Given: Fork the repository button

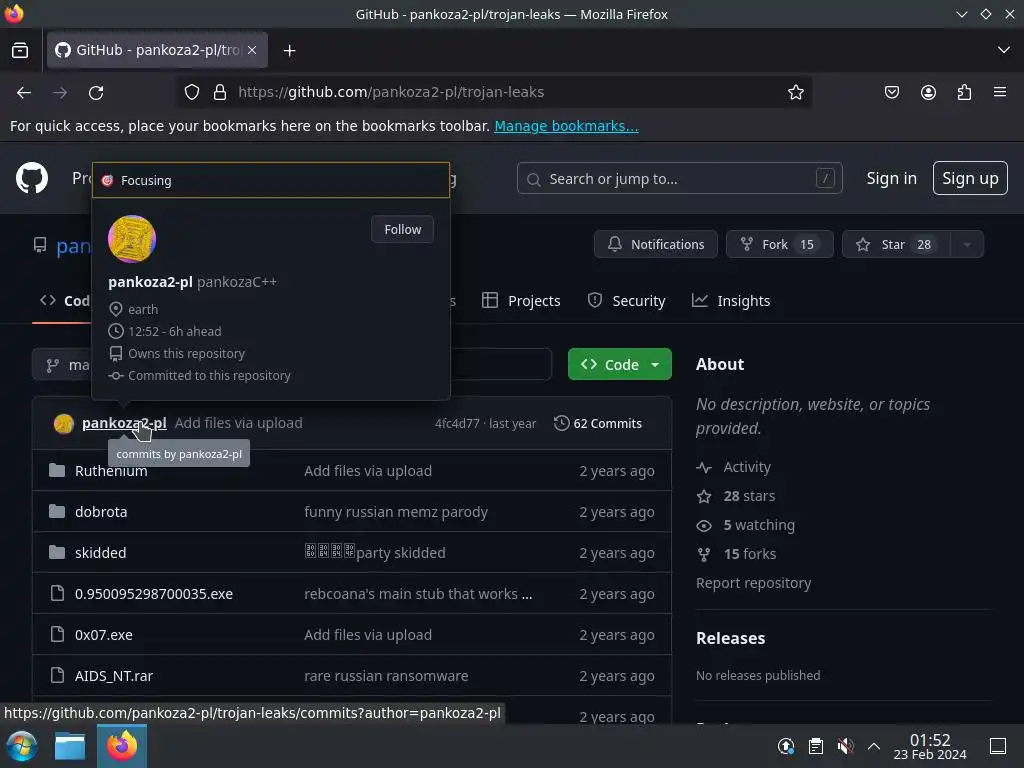Looking at the screenshot, I should click(779, 244).
